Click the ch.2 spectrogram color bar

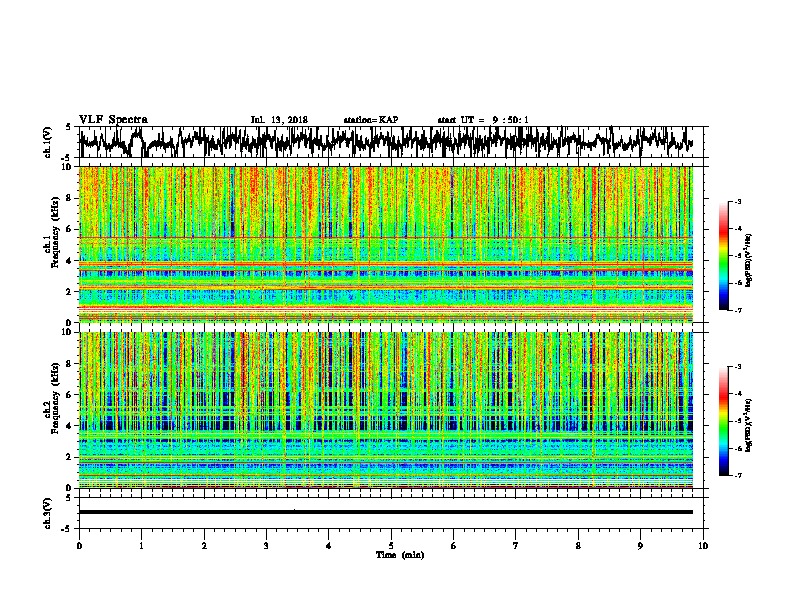pos(723,421)
